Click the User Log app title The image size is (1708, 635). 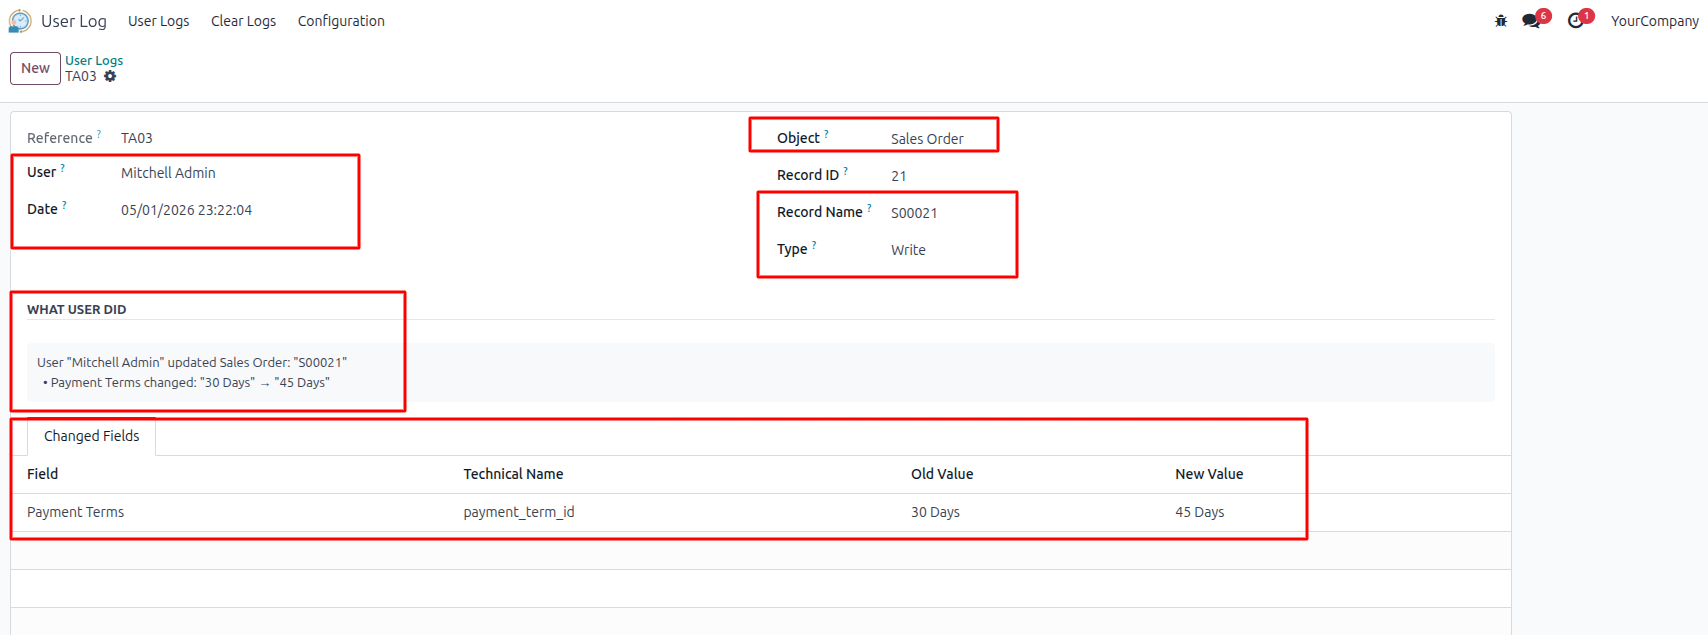(74, 21)
